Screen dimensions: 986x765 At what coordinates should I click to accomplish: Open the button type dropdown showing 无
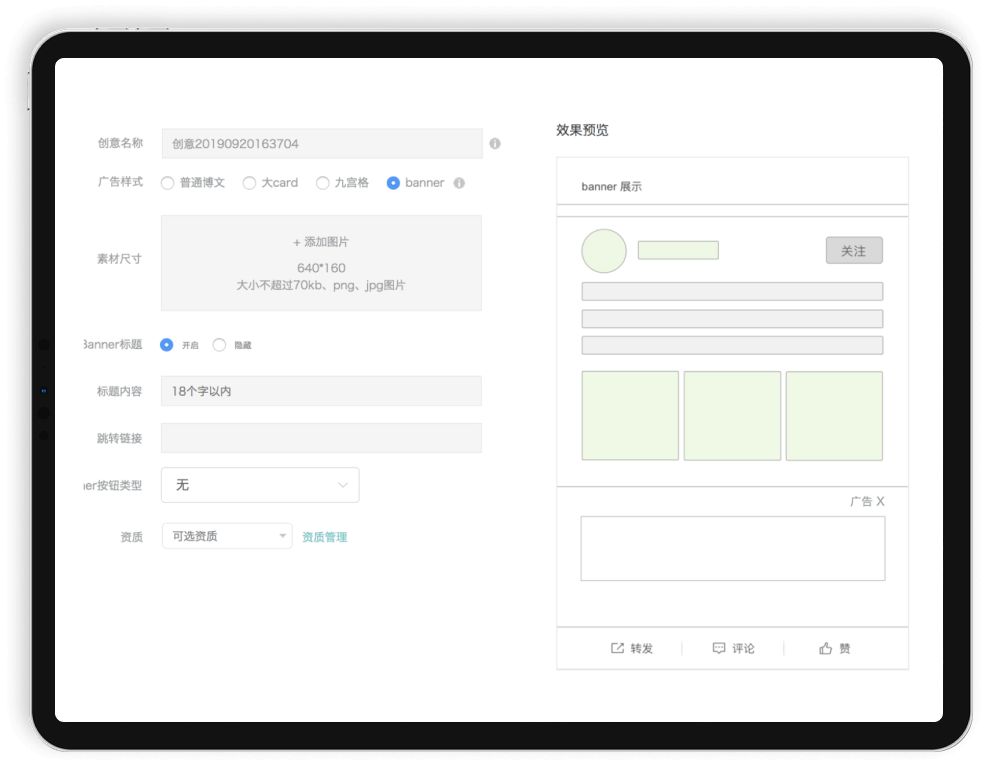tap(260, 485)
